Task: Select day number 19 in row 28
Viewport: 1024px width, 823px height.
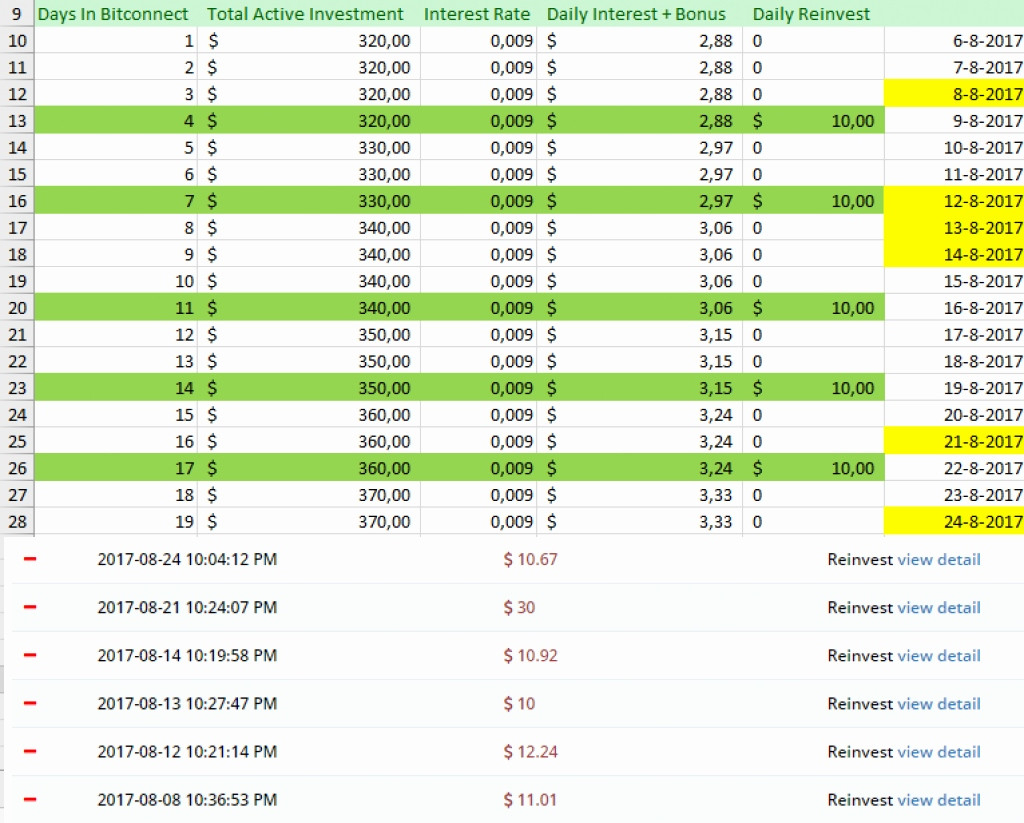Action: click(x=116, y=521)
